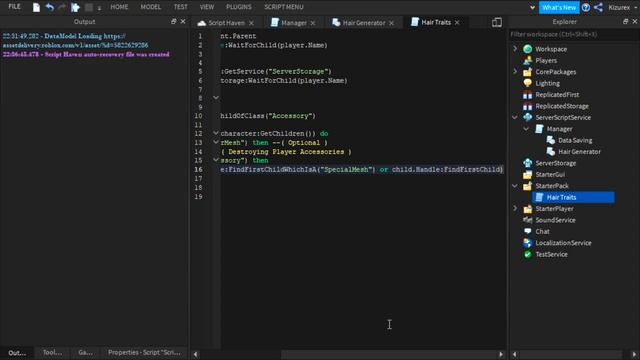This screenshot has width=640, height=360.
Task: Select Workspace in Explorer
Action: pyautogui.click(x=551, y=49)
